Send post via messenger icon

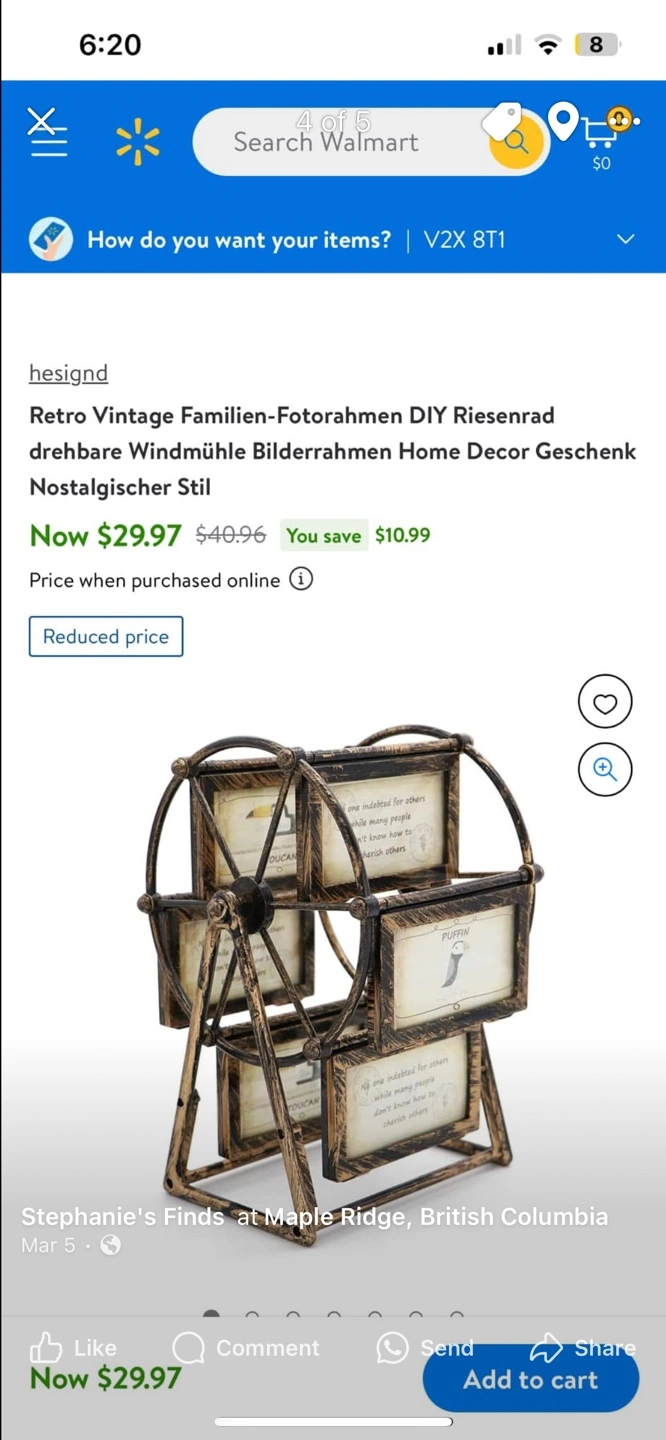[424, 1348]
